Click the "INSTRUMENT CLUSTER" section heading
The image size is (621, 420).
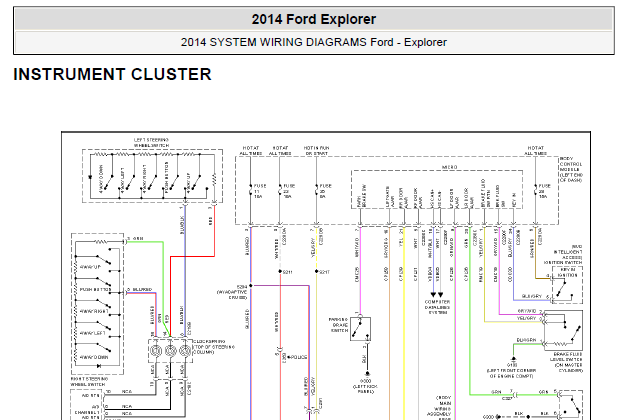point(112,74)
